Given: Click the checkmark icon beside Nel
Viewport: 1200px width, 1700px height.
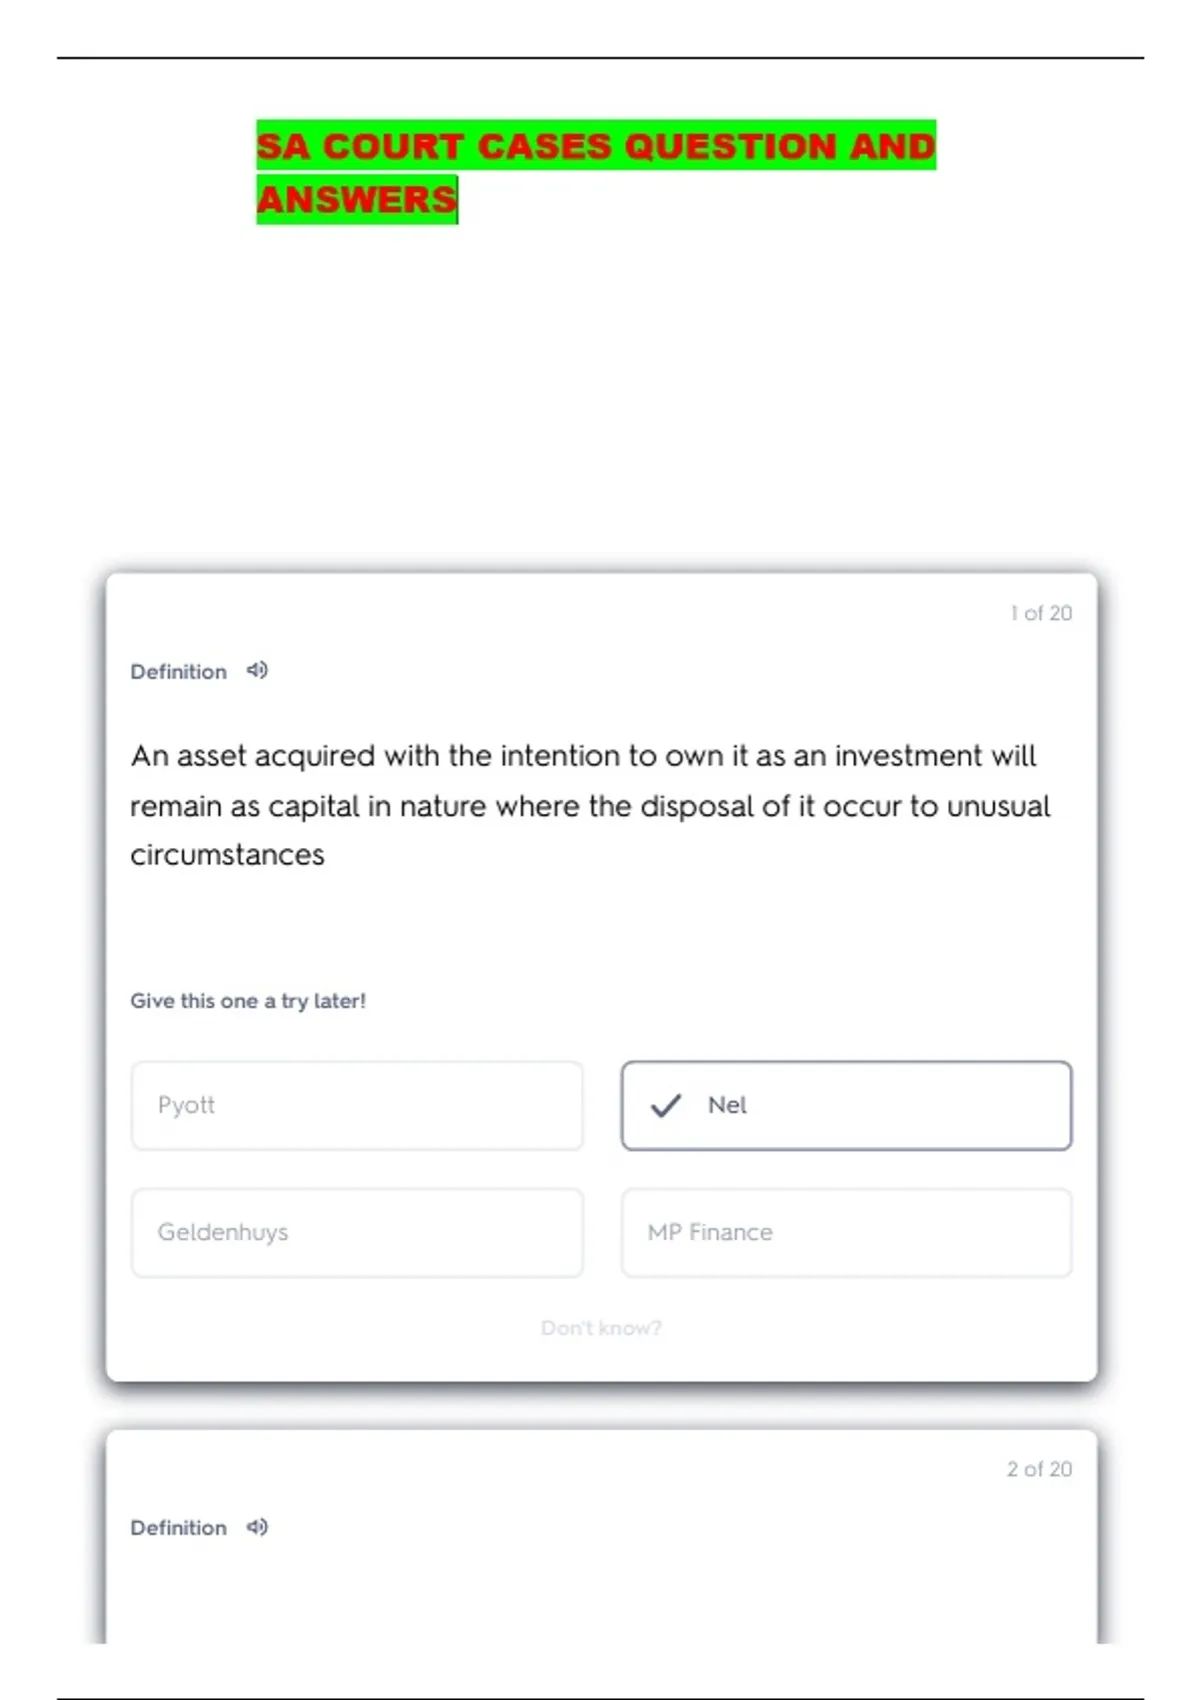Looking at the screenshot, I should point(665,1105).
